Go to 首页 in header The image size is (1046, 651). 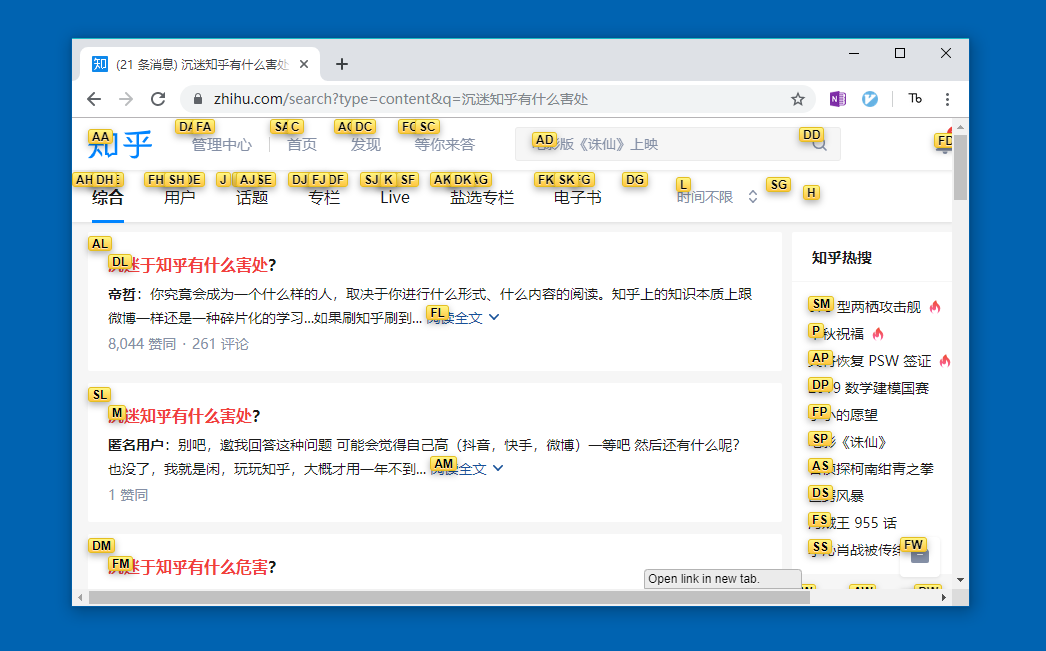pyautogui.click(x=302, y=145)
